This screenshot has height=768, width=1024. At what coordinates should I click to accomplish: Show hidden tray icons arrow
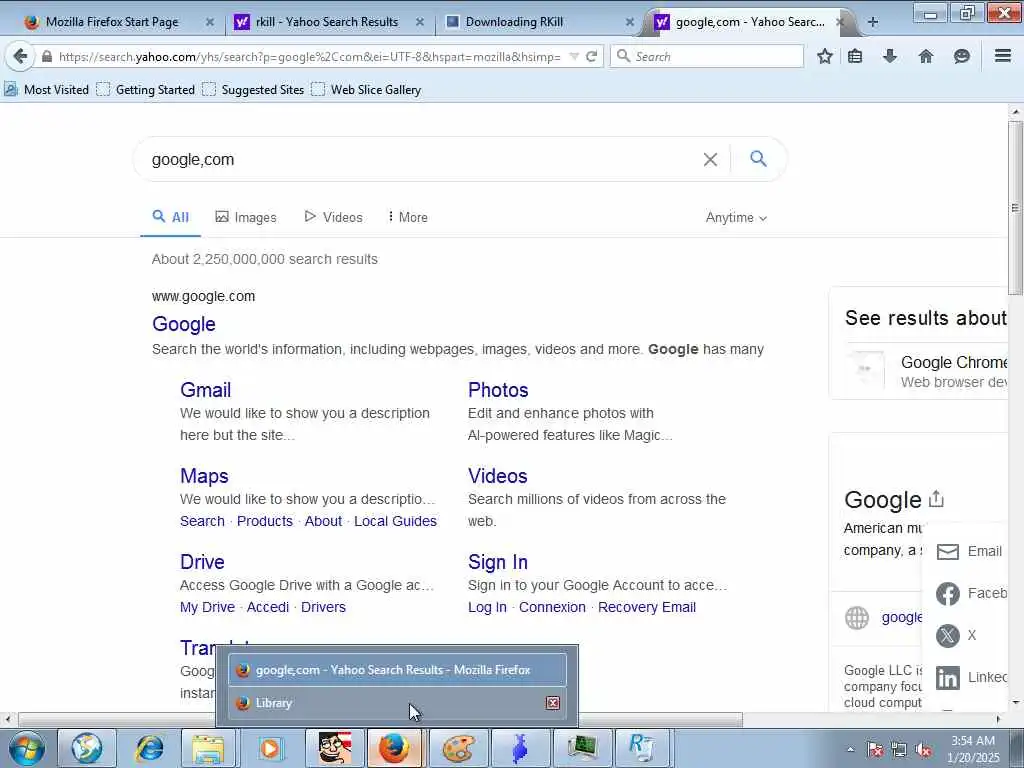pos(850,750)
